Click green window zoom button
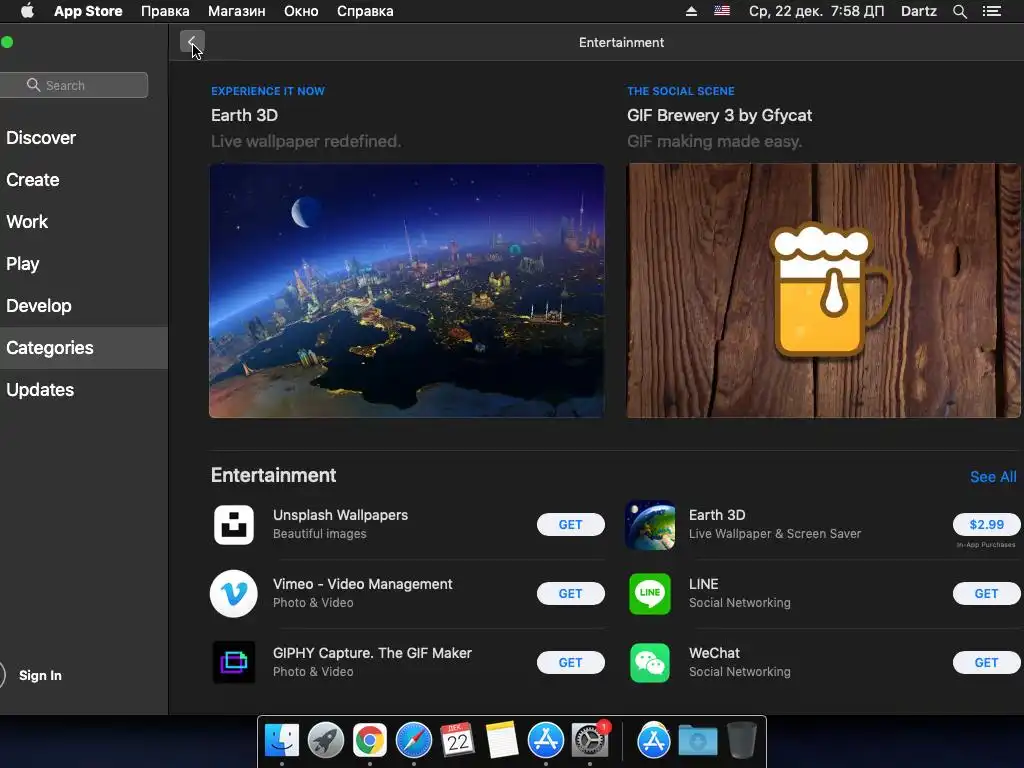 7,42
